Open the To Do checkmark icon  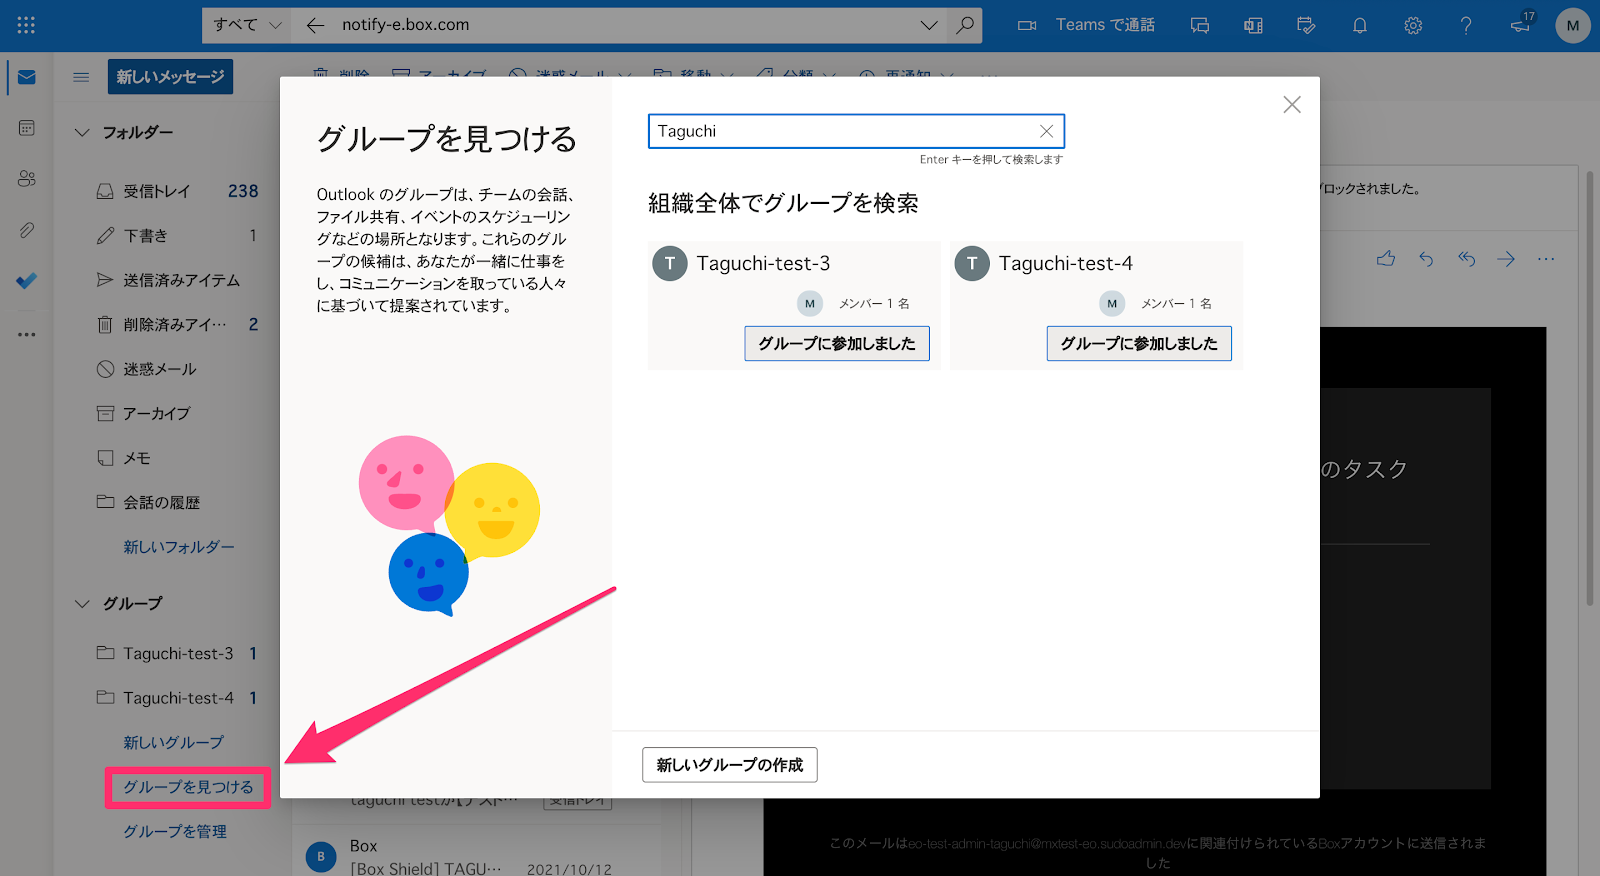coord(27,281)
